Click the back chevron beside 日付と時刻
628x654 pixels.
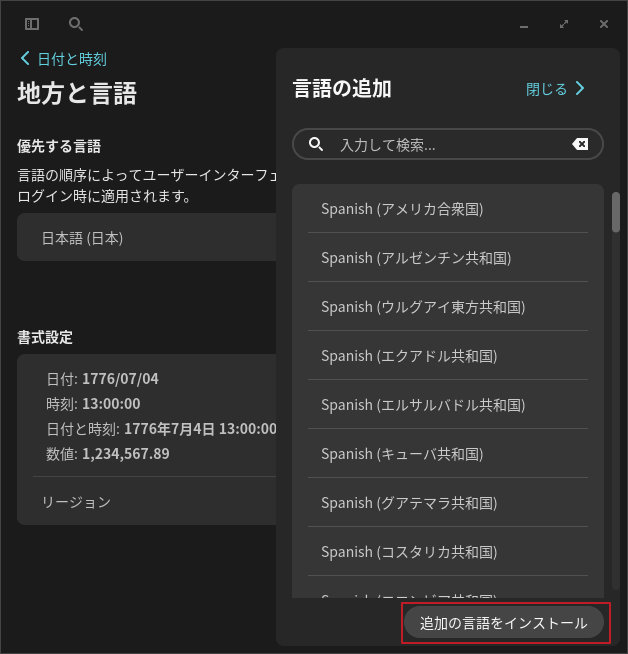25,59
